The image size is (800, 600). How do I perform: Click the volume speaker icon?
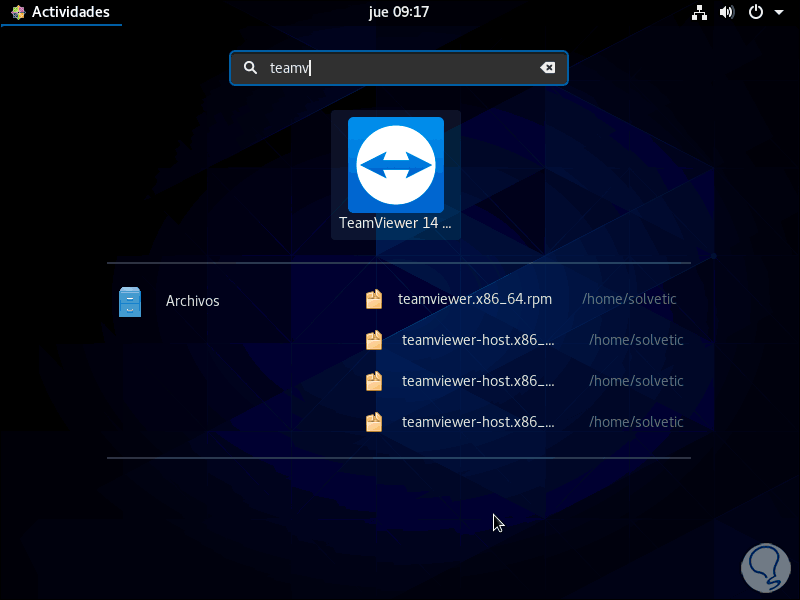727,12
